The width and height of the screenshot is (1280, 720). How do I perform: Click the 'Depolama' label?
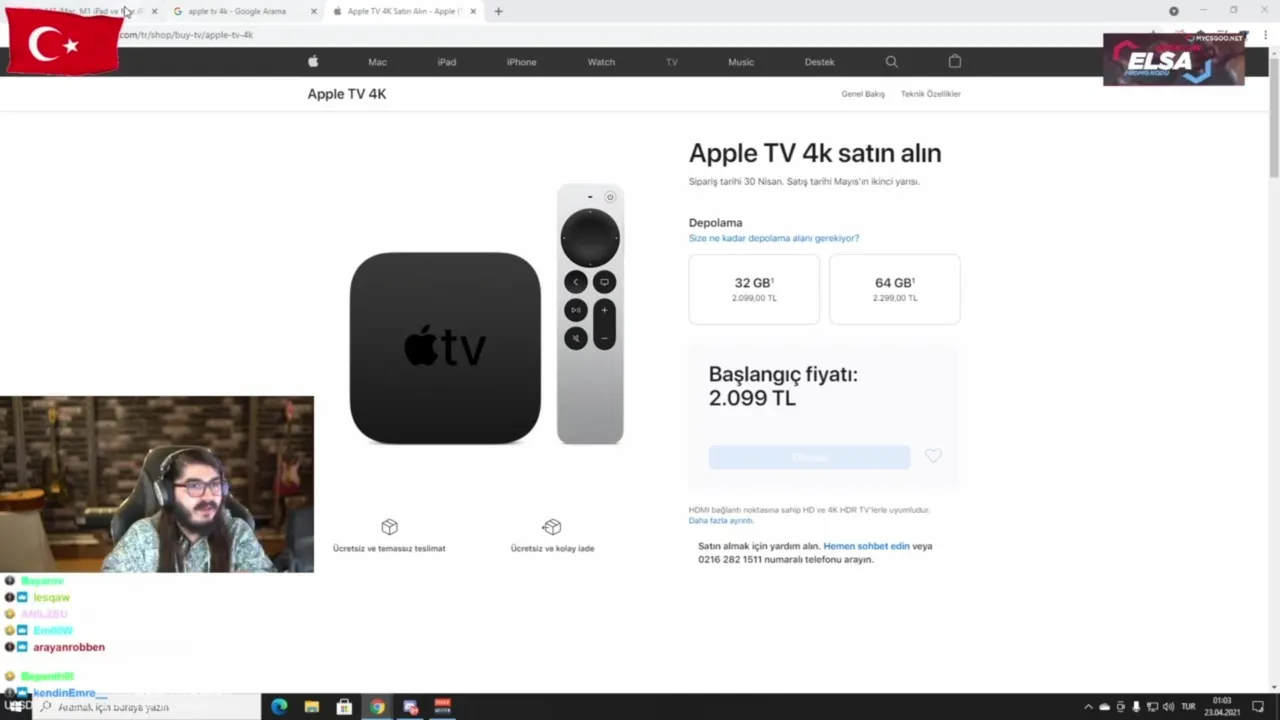tap(715, 223)
